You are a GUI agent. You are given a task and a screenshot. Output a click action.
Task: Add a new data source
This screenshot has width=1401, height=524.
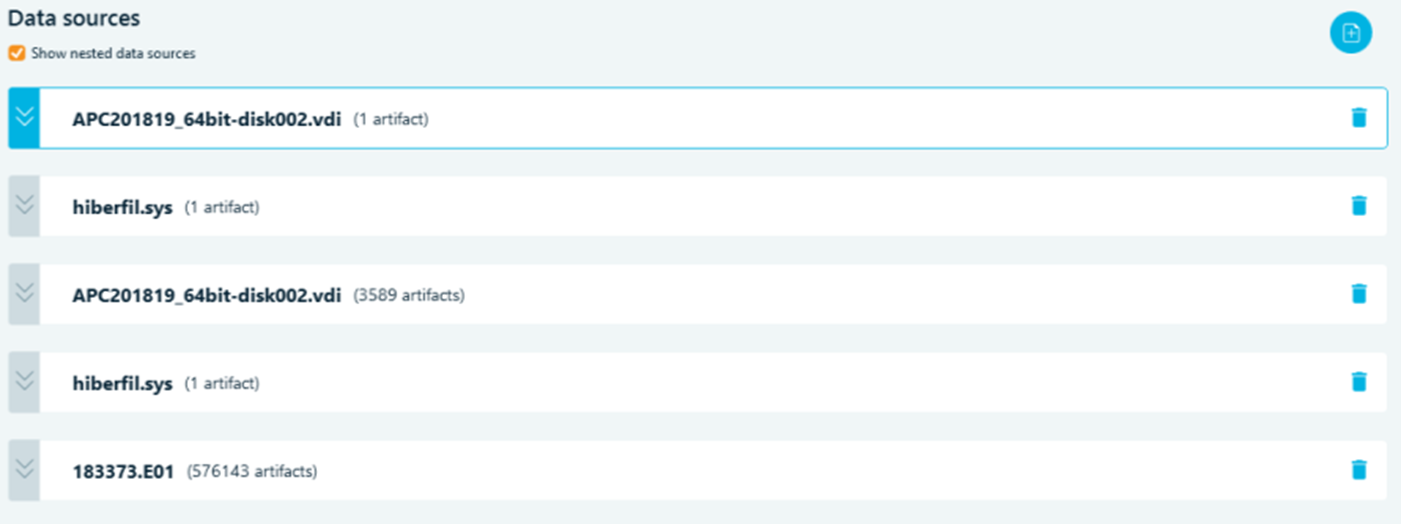pyautogui.click(x=1350, y=33)
